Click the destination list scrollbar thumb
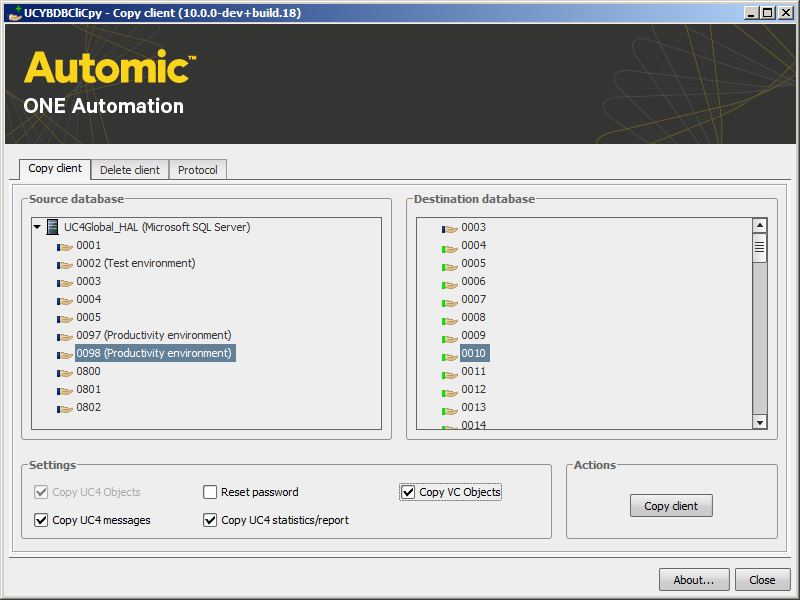Image resolution: width=800 pixels, height=600 pixels. [x=760, y=247]
